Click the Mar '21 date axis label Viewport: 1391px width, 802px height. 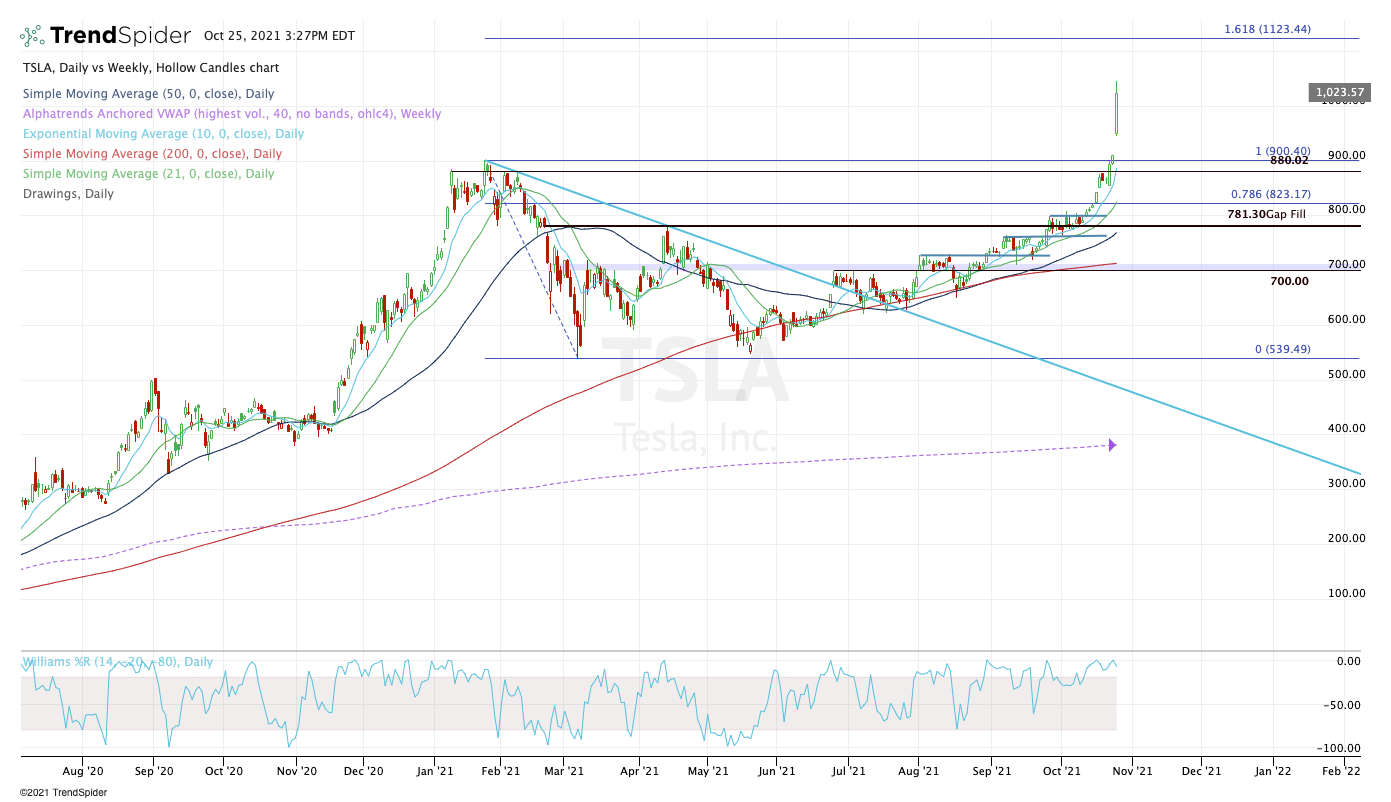tap(565, 772)
